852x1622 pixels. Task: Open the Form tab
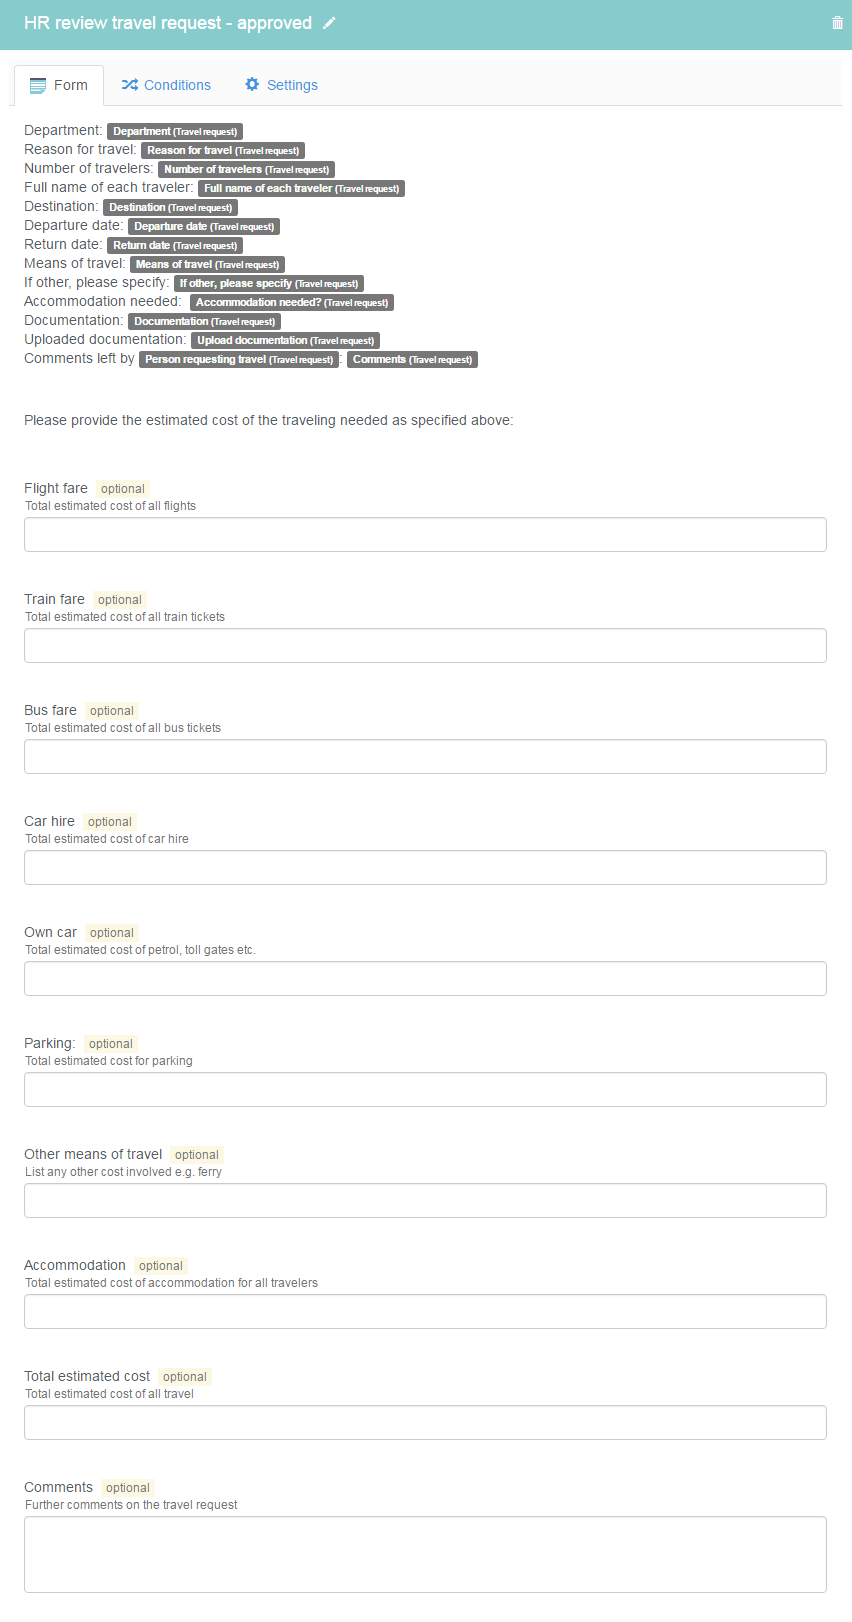59,85
